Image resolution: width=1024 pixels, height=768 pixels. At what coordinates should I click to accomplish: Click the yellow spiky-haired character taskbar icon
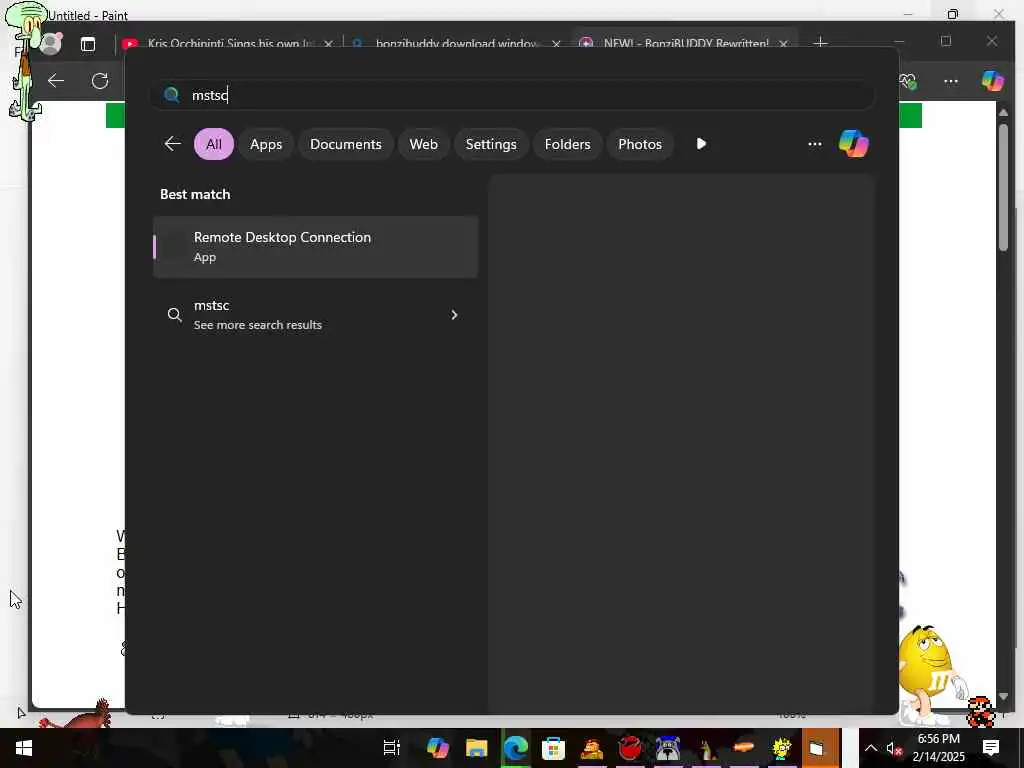tap(781, 748)
